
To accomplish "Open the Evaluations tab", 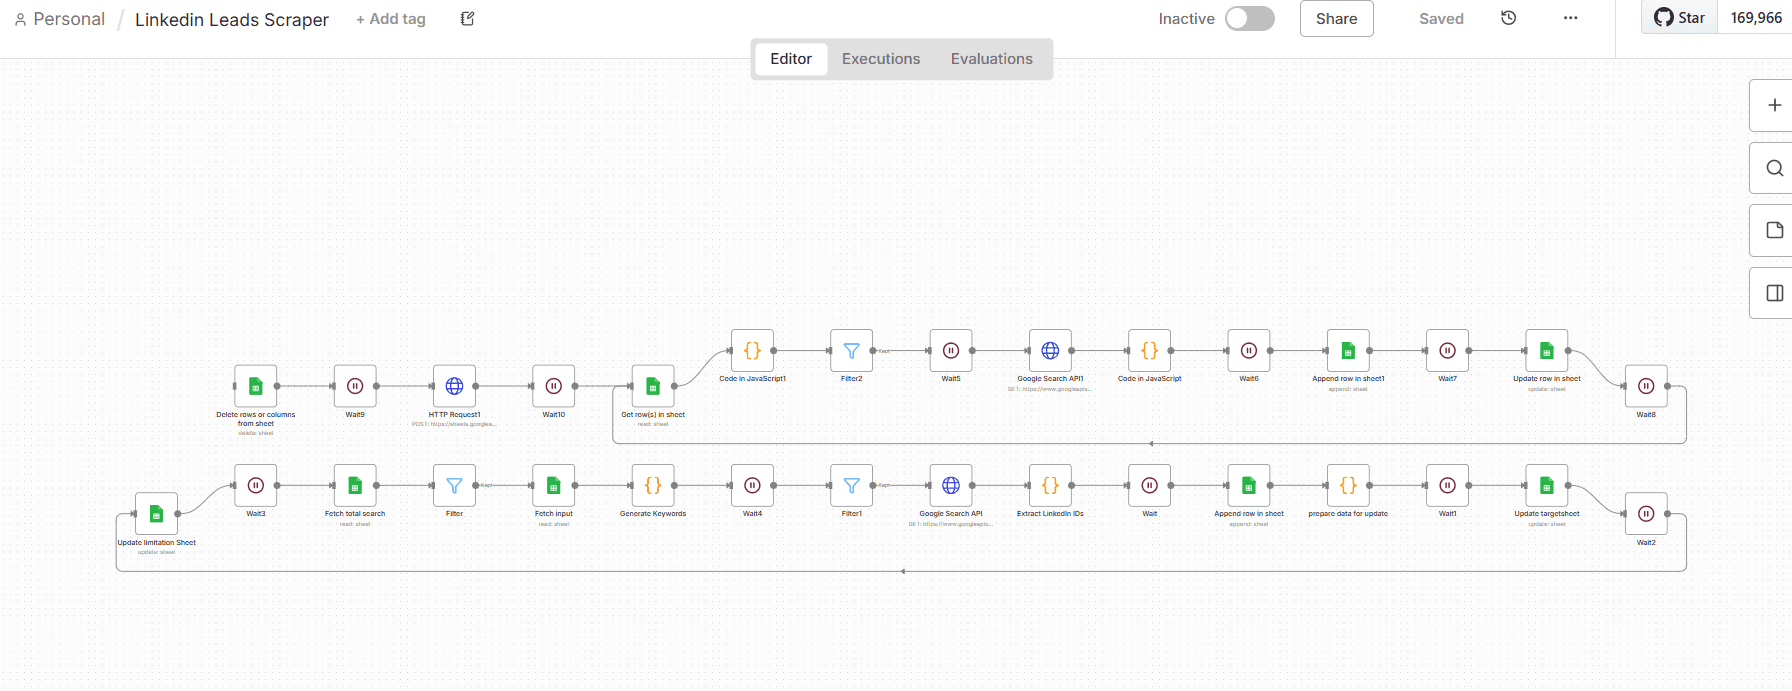I will point(991,59).
